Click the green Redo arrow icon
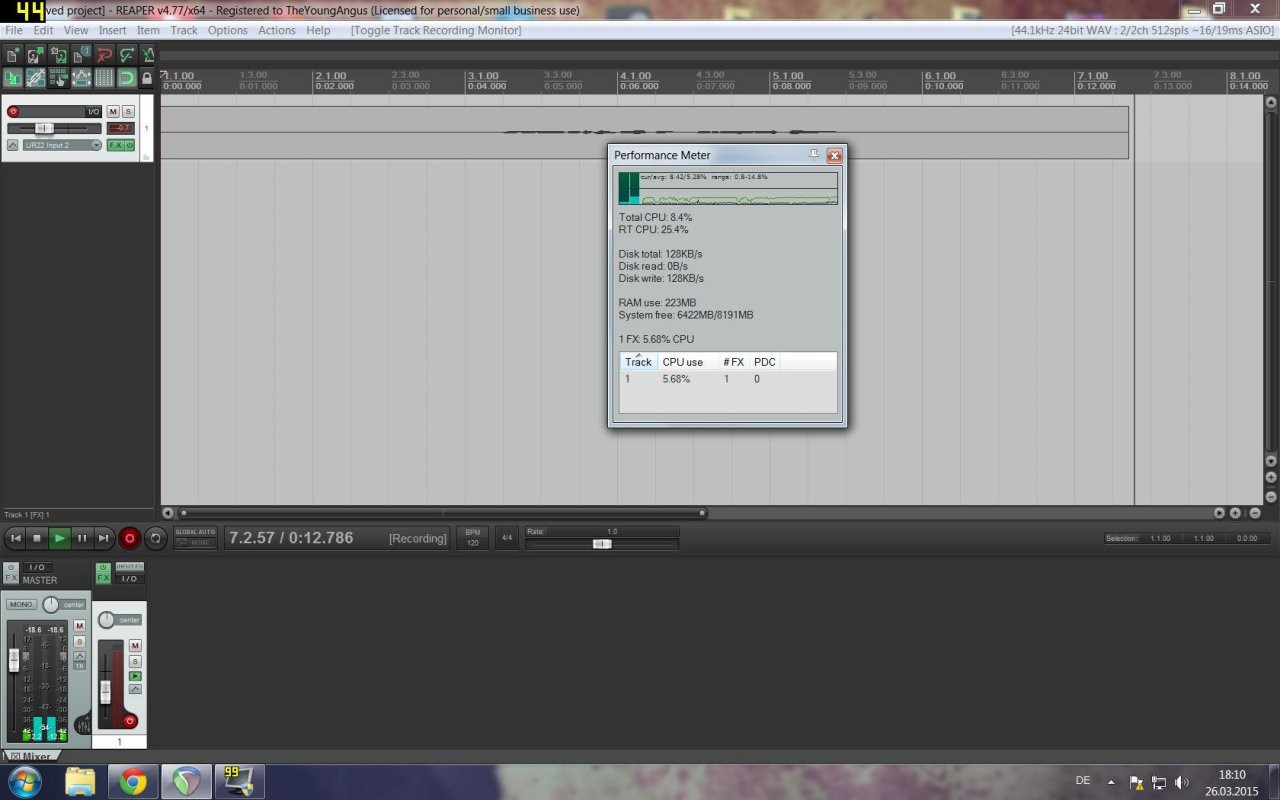Viewport: 1280px width, 800px height. coord(127,55)
